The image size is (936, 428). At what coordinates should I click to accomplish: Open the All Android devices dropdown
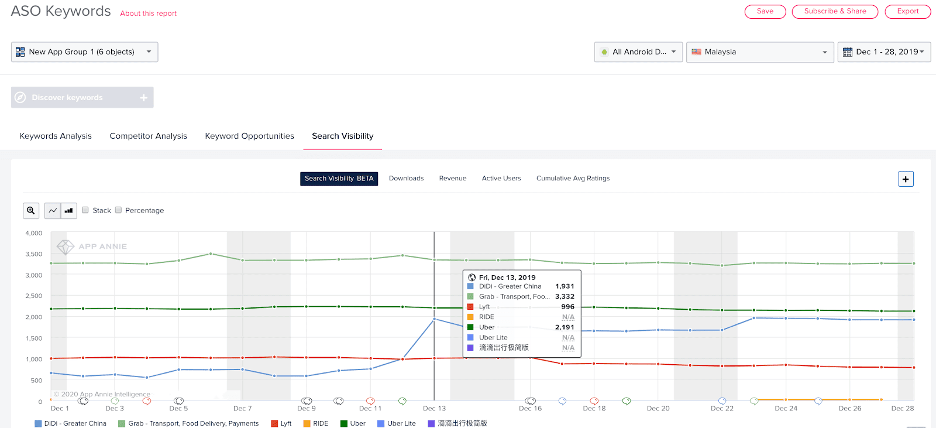(638, 52)
